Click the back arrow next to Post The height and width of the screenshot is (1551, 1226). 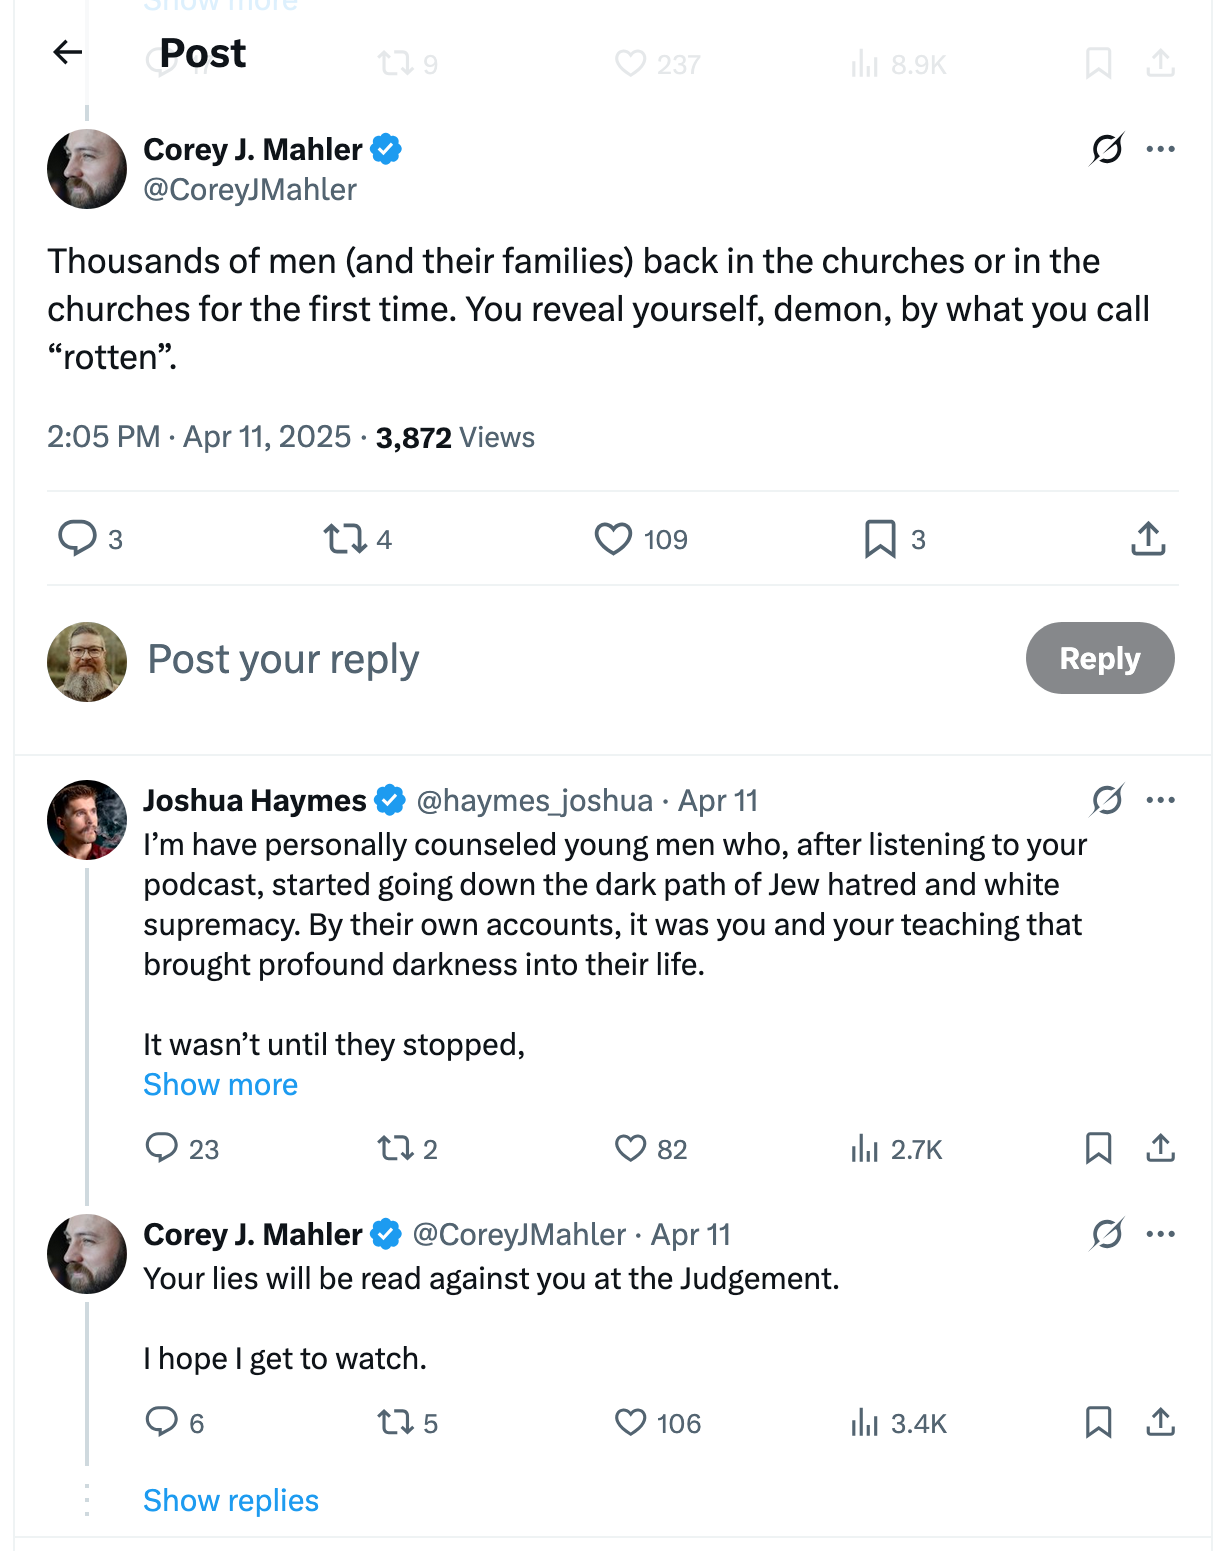[x=67, y=52]
